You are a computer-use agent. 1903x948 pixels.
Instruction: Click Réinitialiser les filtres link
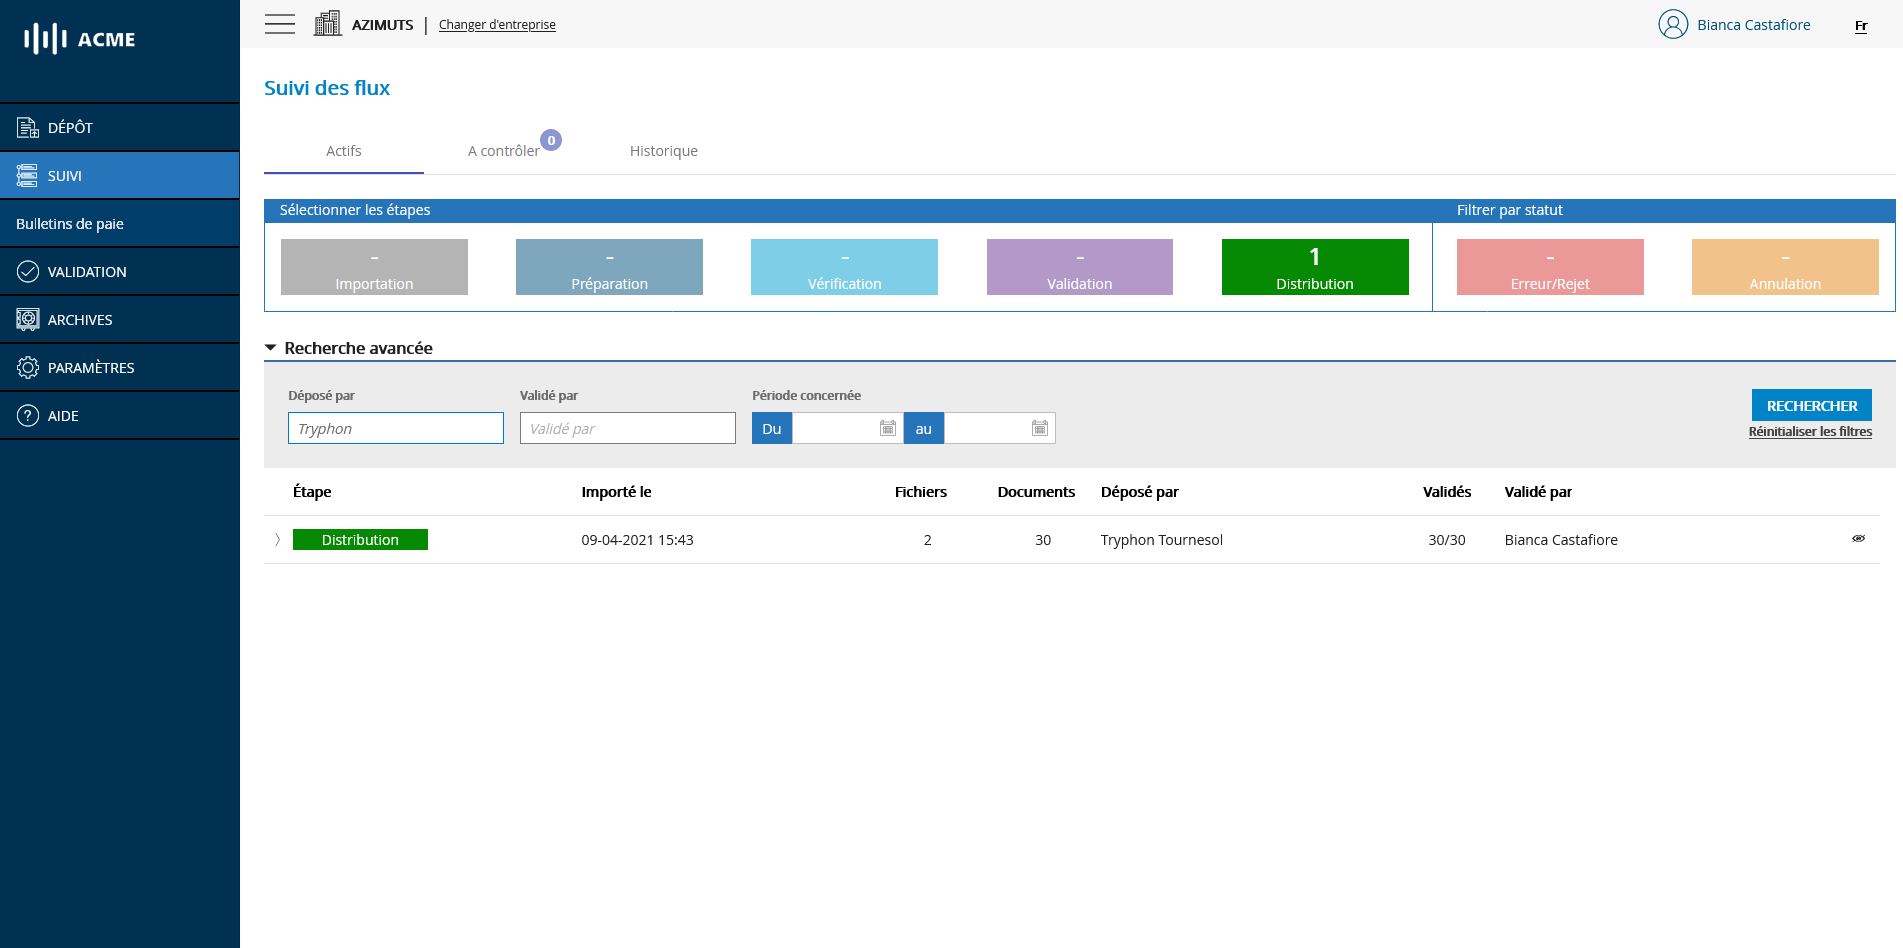point(1809,432)
